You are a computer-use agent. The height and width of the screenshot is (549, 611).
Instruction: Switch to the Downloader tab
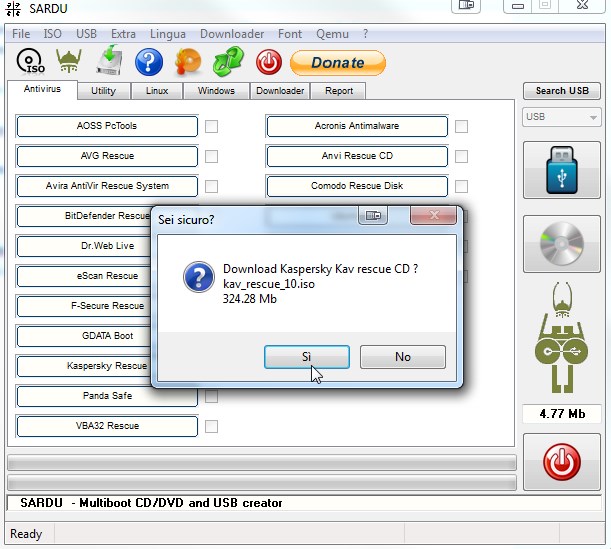point(280,91)
